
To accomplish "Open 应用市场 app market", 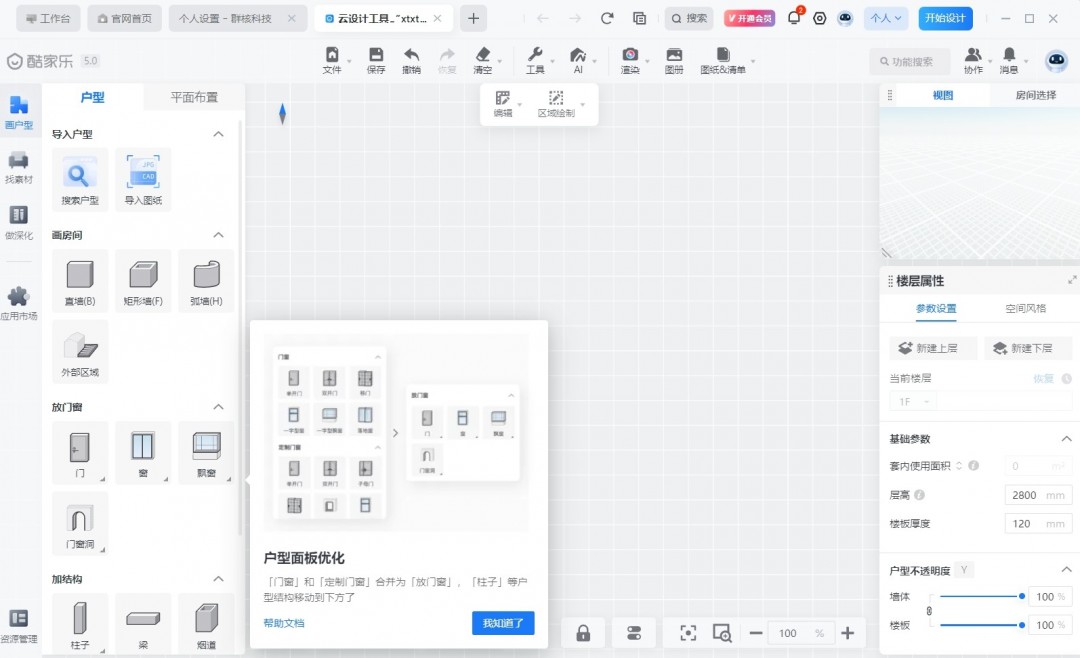I will (19, 304).
